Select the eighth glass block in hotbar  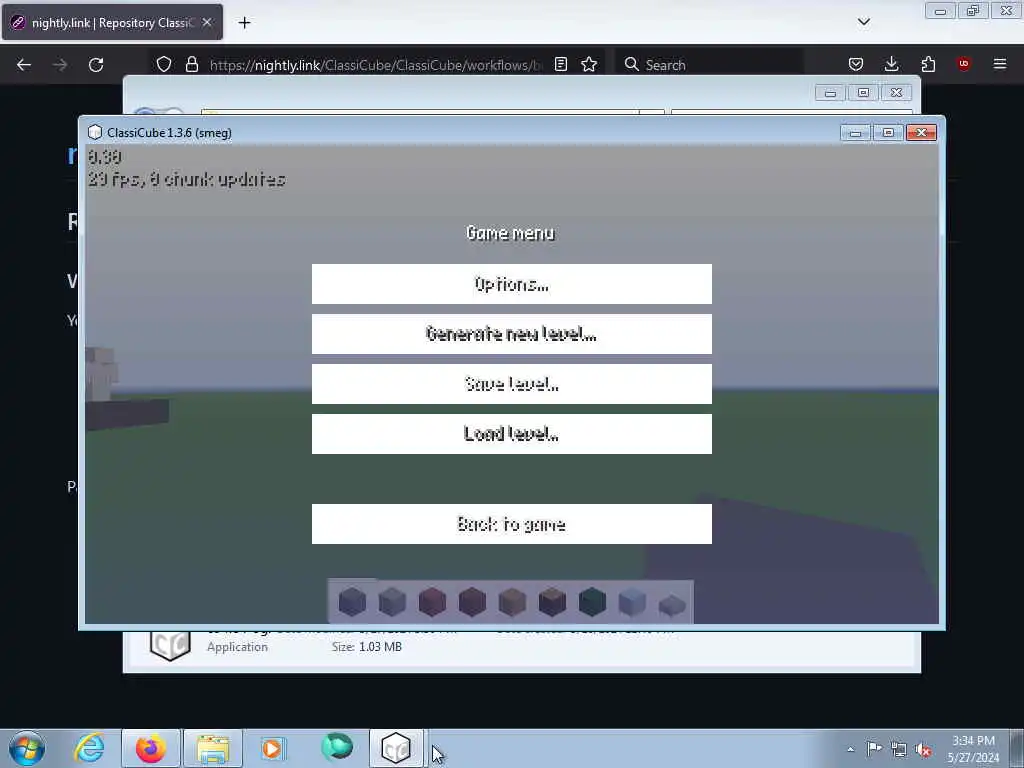(632, 602)
